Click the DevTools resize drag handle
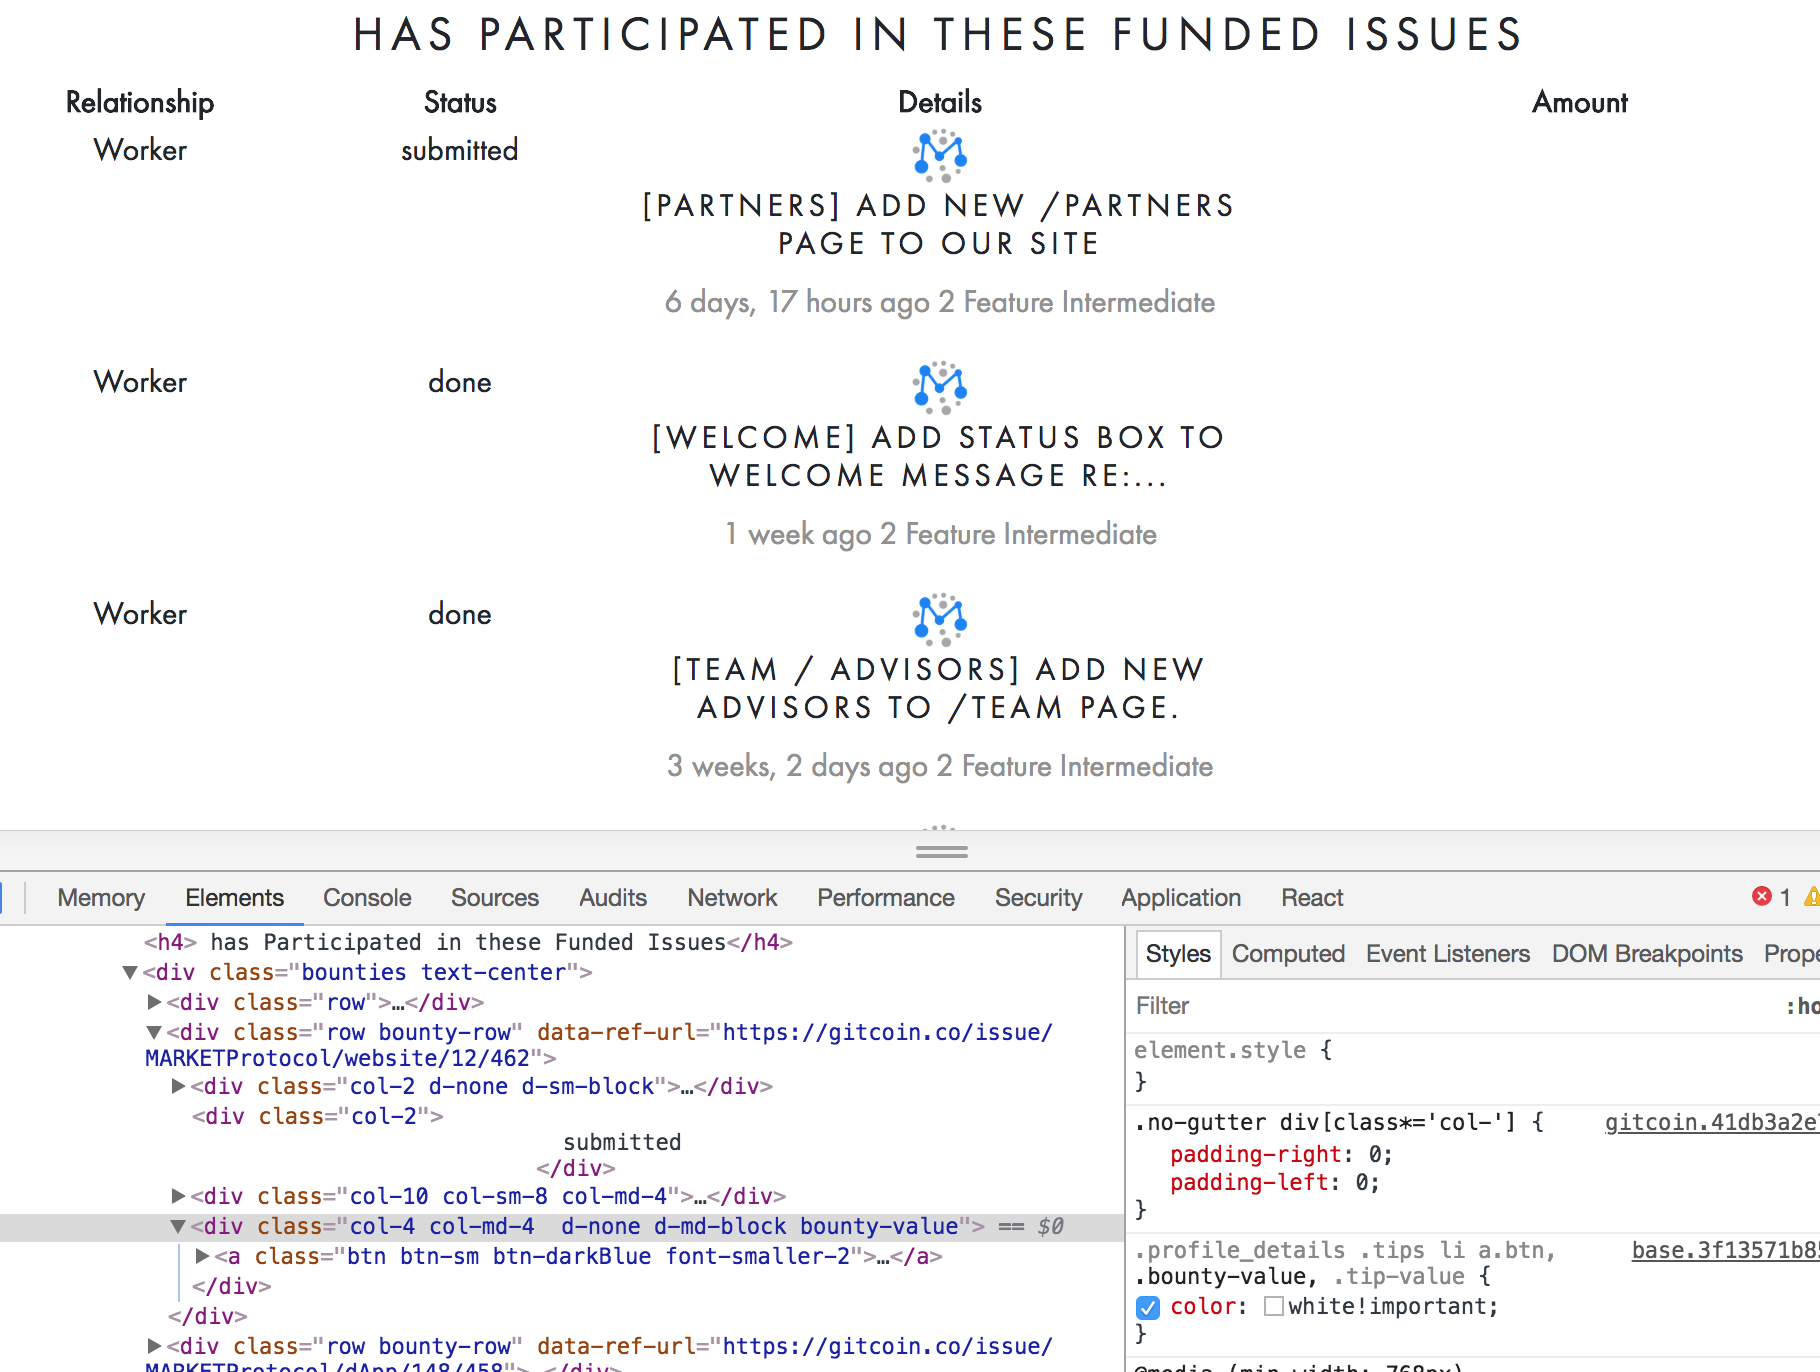The height and width of the screenshot is (1372, 1820). (x=941, y=850)
